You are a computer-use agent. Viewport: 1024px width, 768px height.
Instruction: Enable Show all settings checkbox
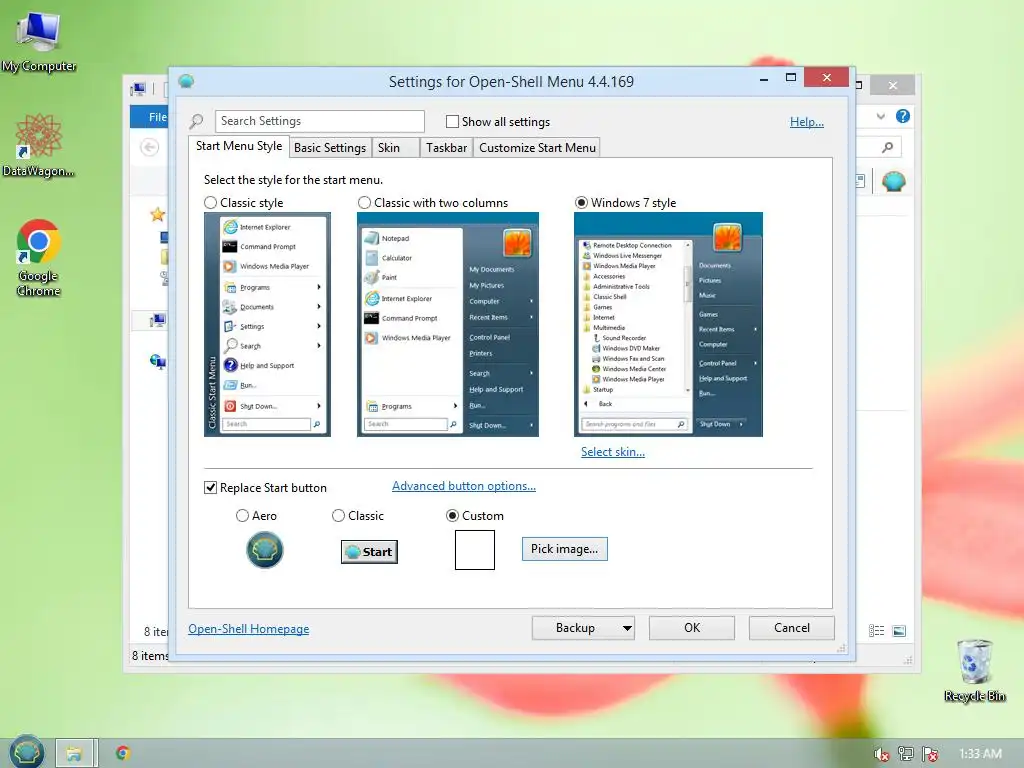[452, 121]
